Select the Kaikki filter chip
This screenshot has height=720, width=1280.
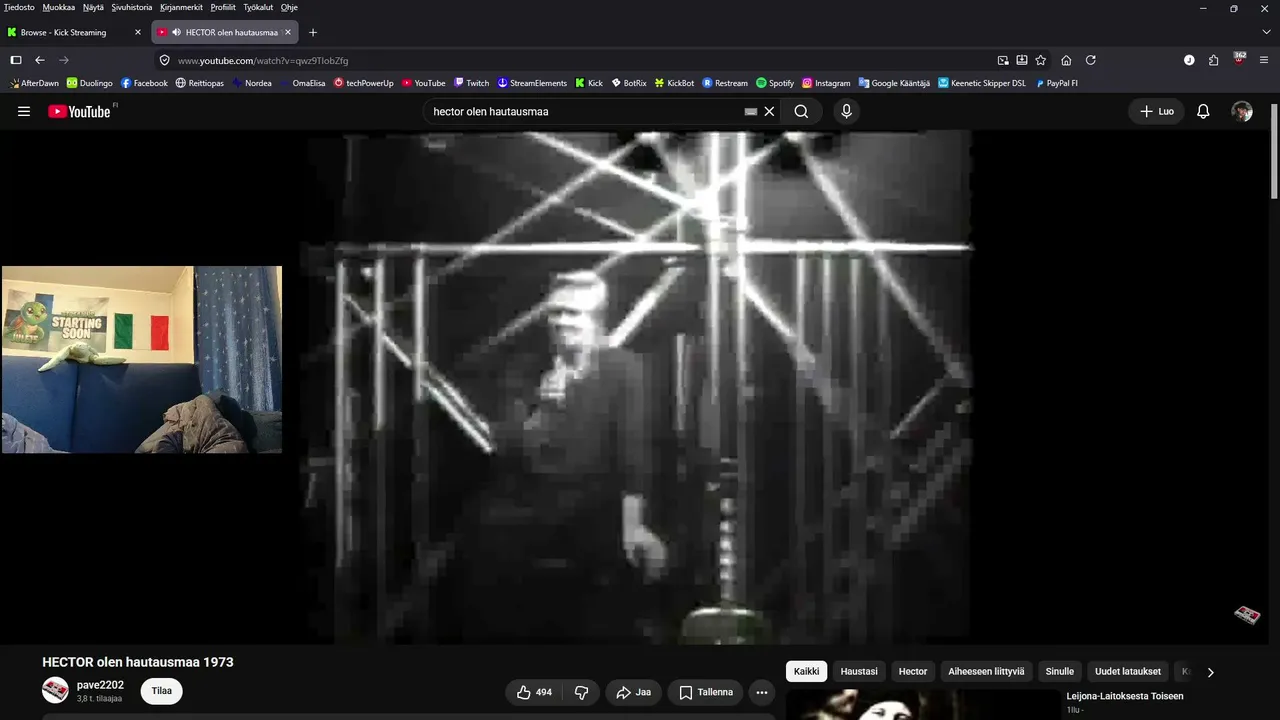click(806, 672)
